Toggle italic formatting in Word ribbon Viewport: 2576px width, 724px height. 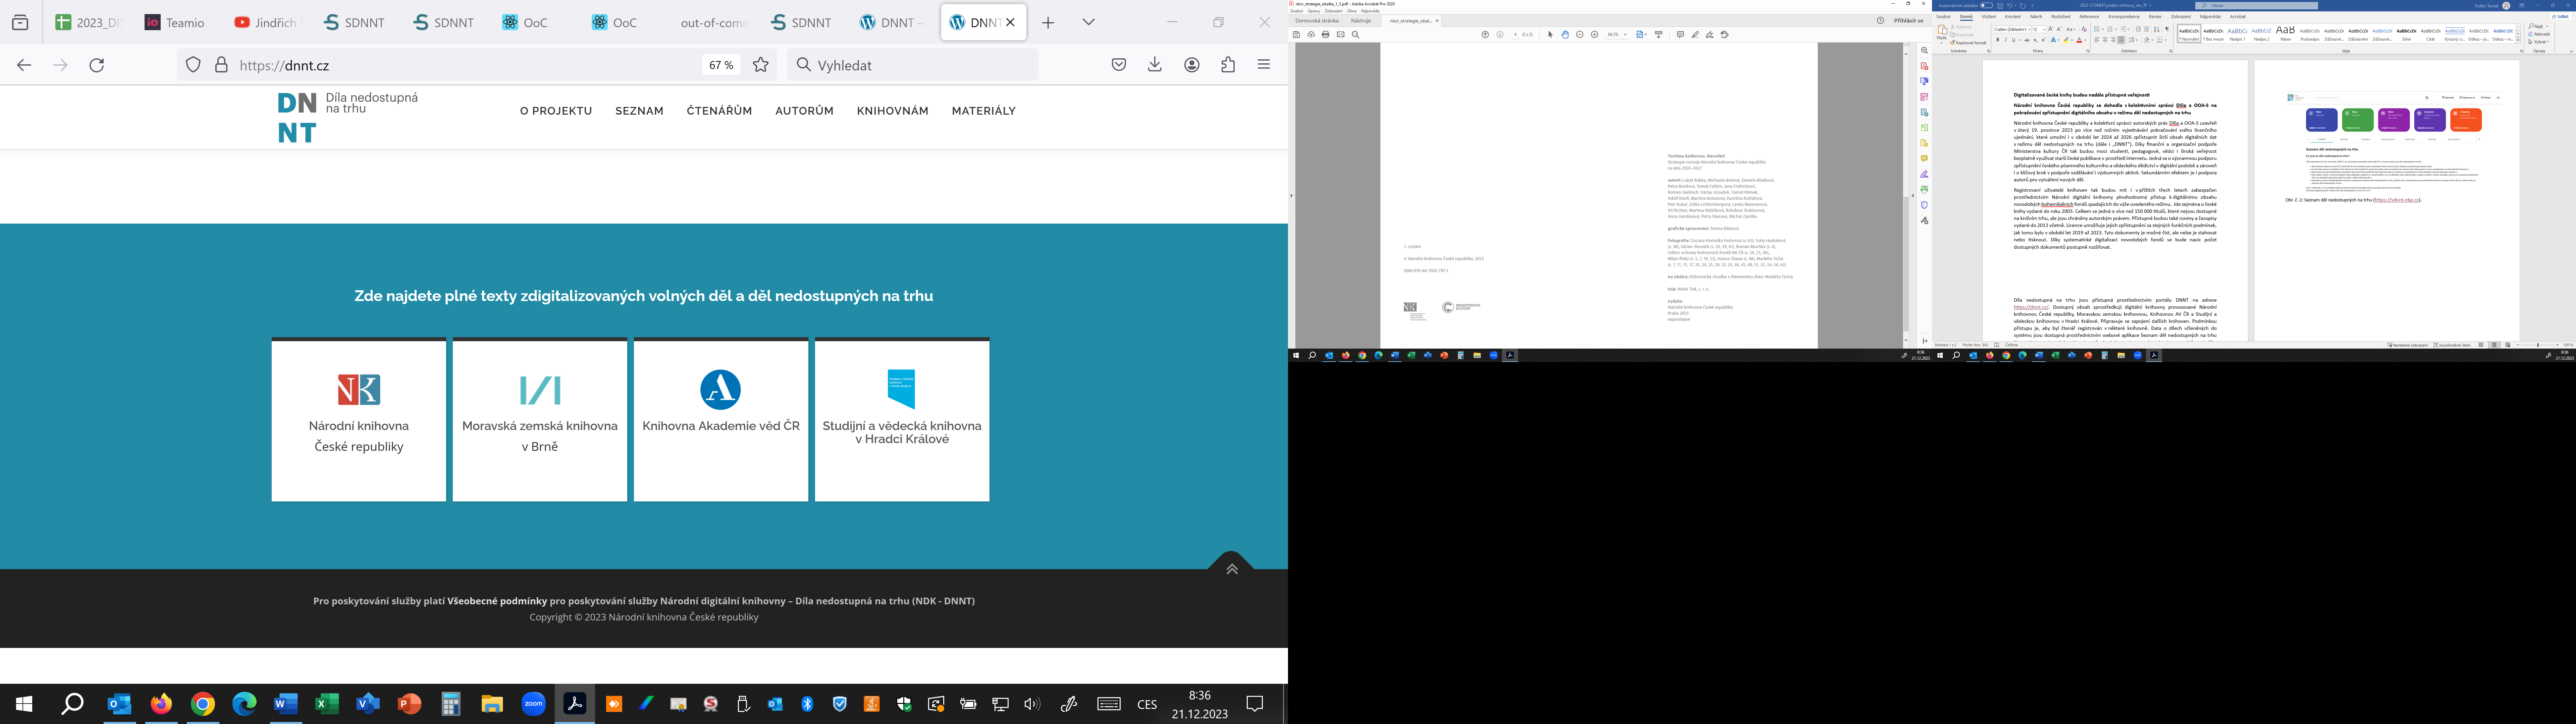(2006, 40)
